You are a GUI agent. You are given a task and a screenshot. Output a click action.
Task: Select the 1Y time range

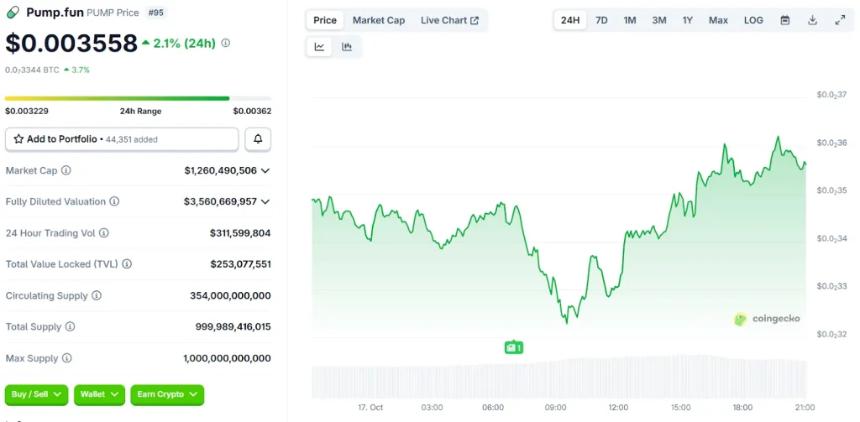point(688,20)
